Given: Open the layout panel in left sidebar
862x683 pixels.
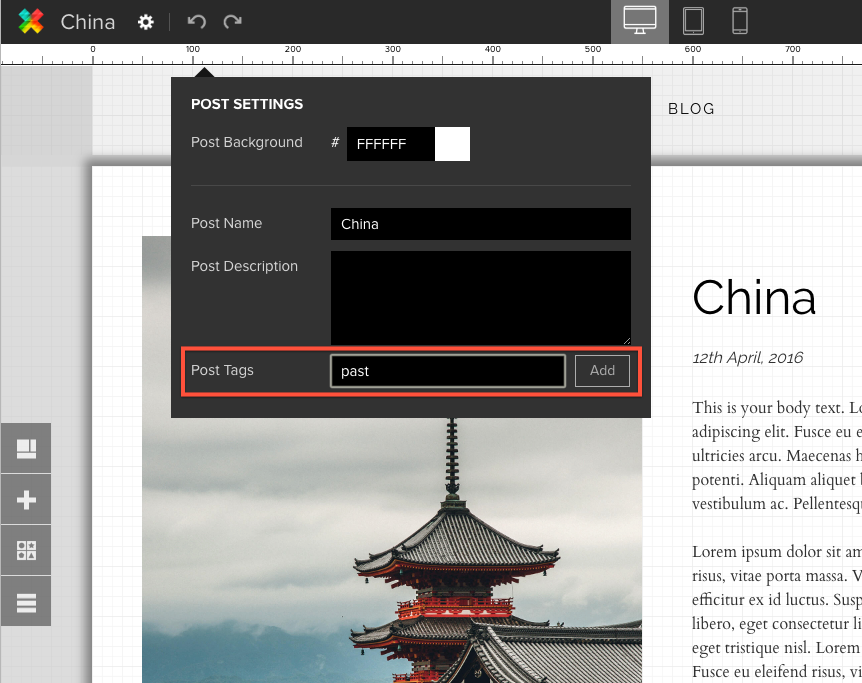Looking at the screenshot, I should pyautogui.click(x=26, y=450).
